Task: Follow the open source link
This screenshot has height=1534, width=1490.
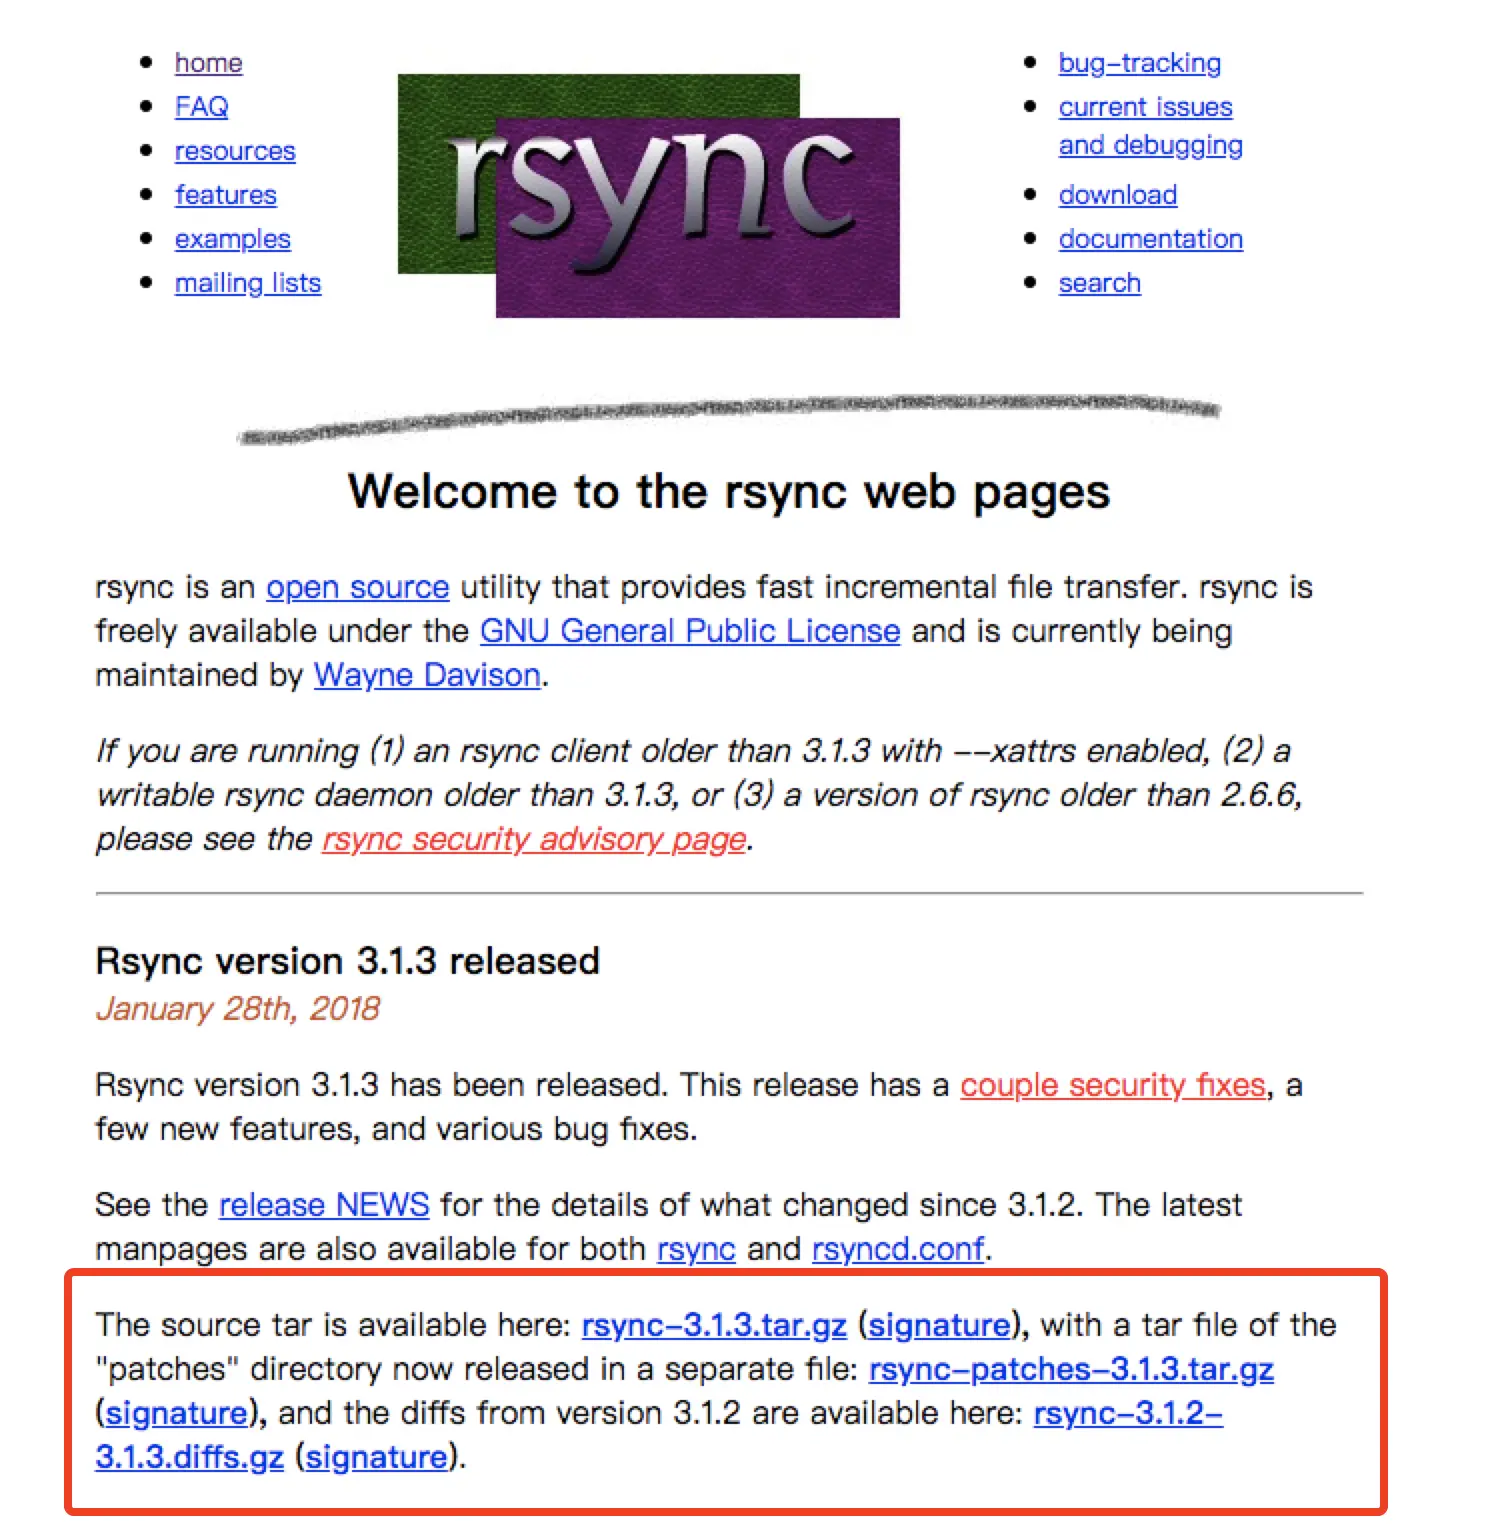Action: (357, 587)
